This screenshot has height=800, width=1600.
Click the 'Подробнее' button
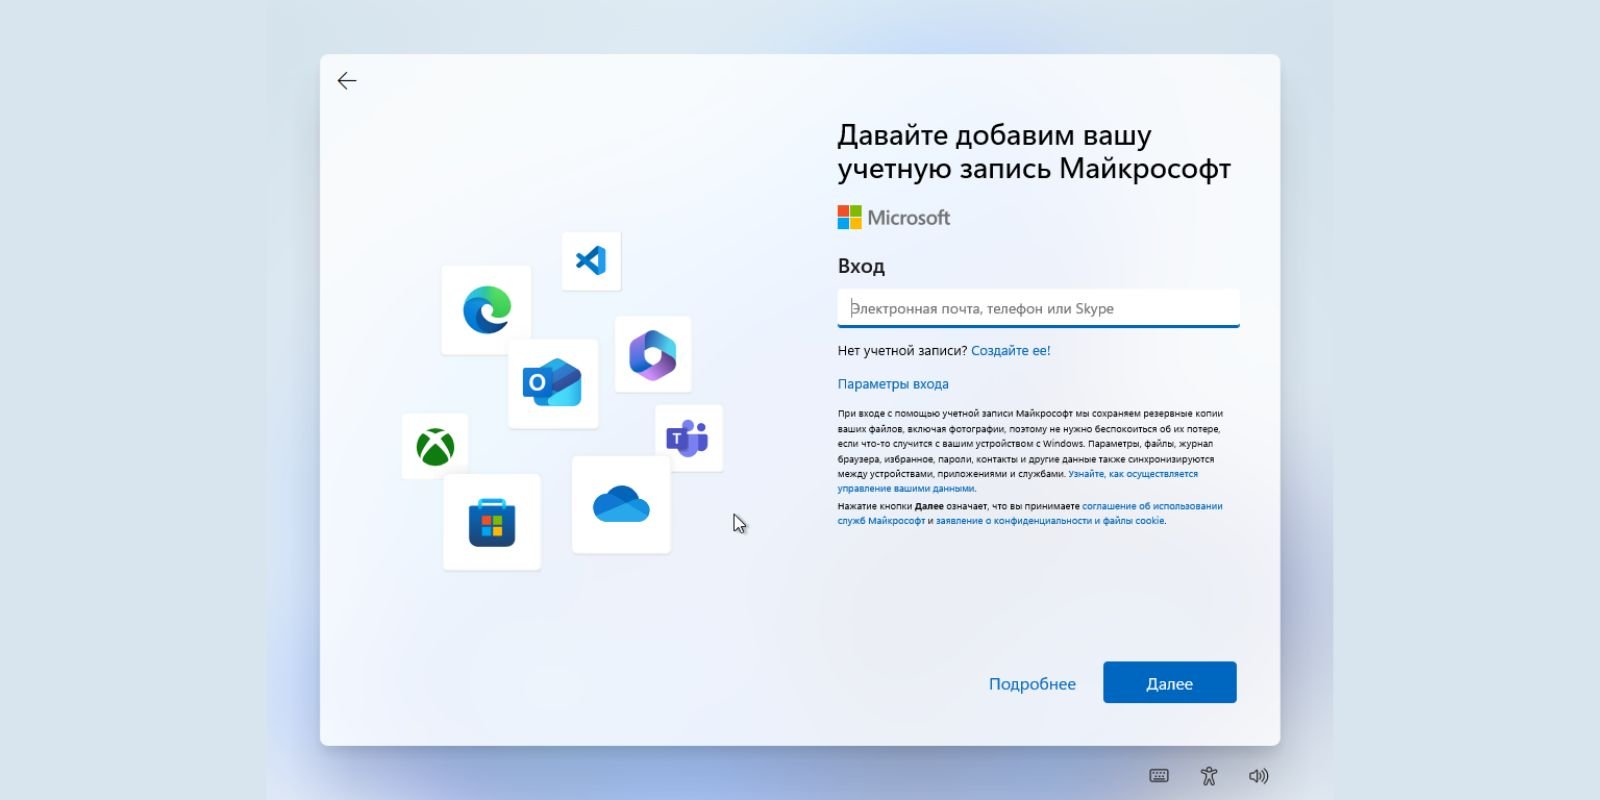click(1032, 684)
